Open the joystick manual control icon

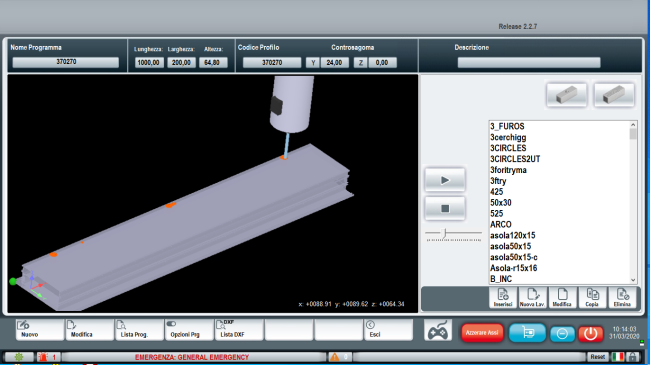click(x=438, y=331)
